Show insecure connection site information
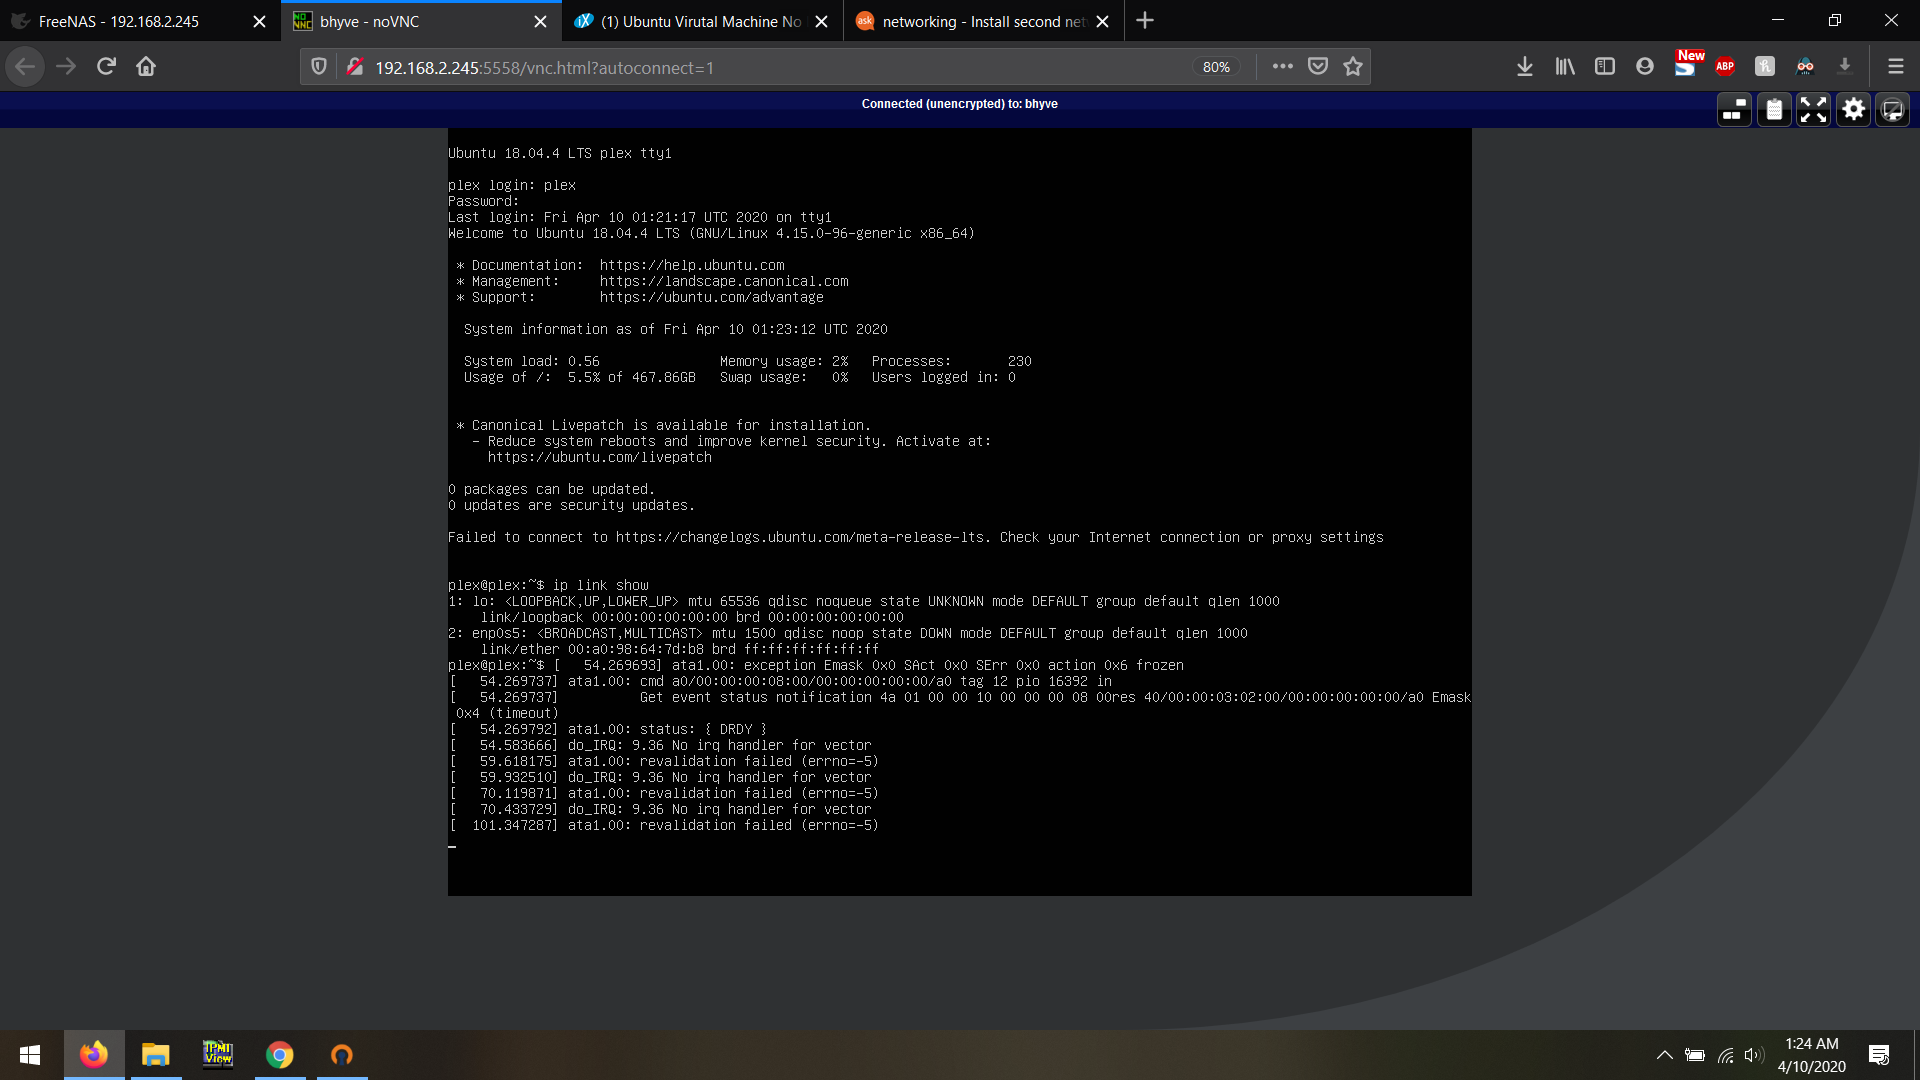Image resolution: width=1920 pixels, height=1080 pixels. (354, 67)
